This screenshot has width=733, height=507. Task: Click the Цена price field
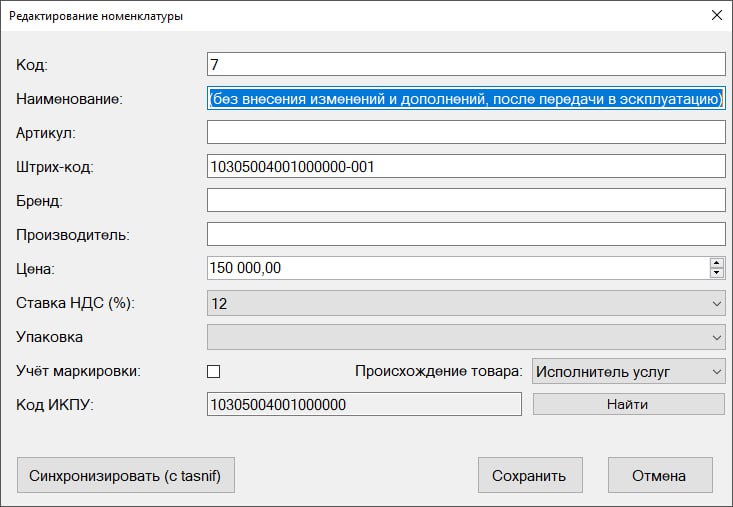click(x=457, y=268)
